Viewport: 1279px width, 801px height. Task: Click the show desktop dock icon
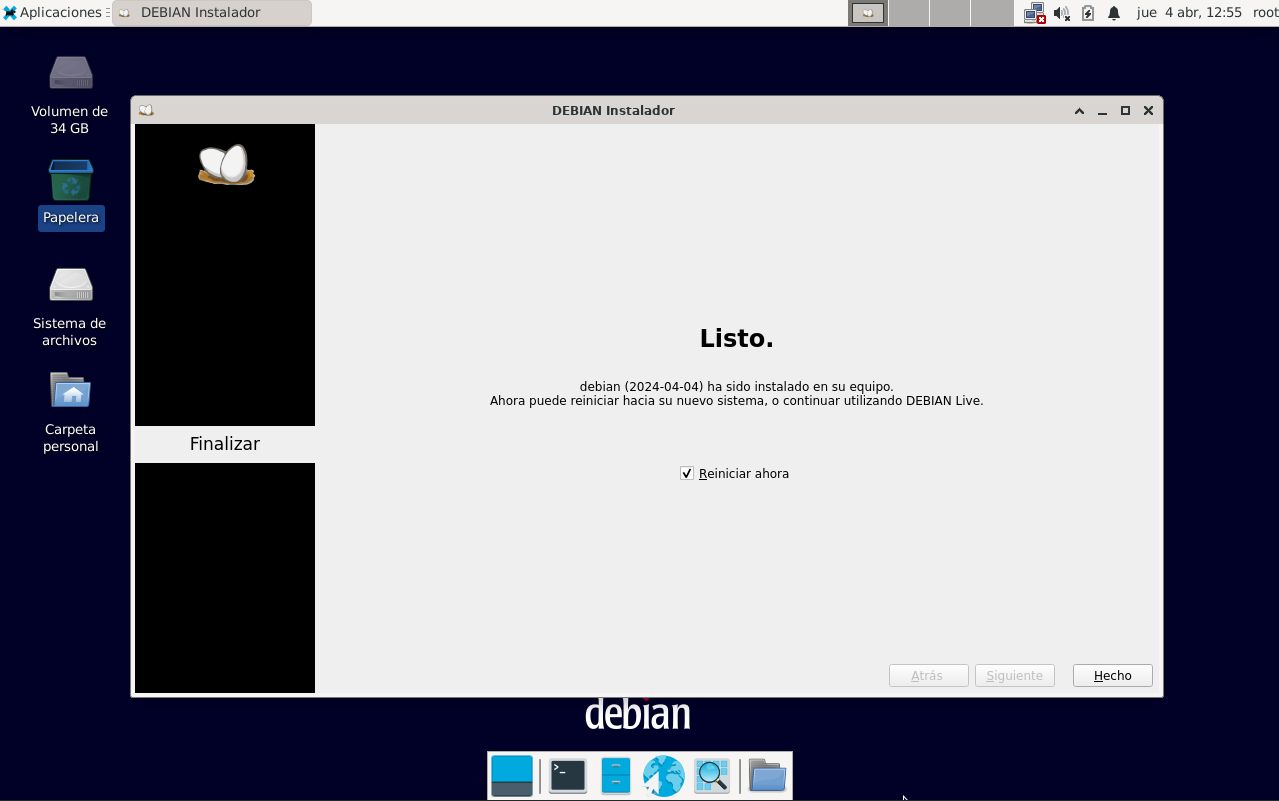click(x=512, y=776)
